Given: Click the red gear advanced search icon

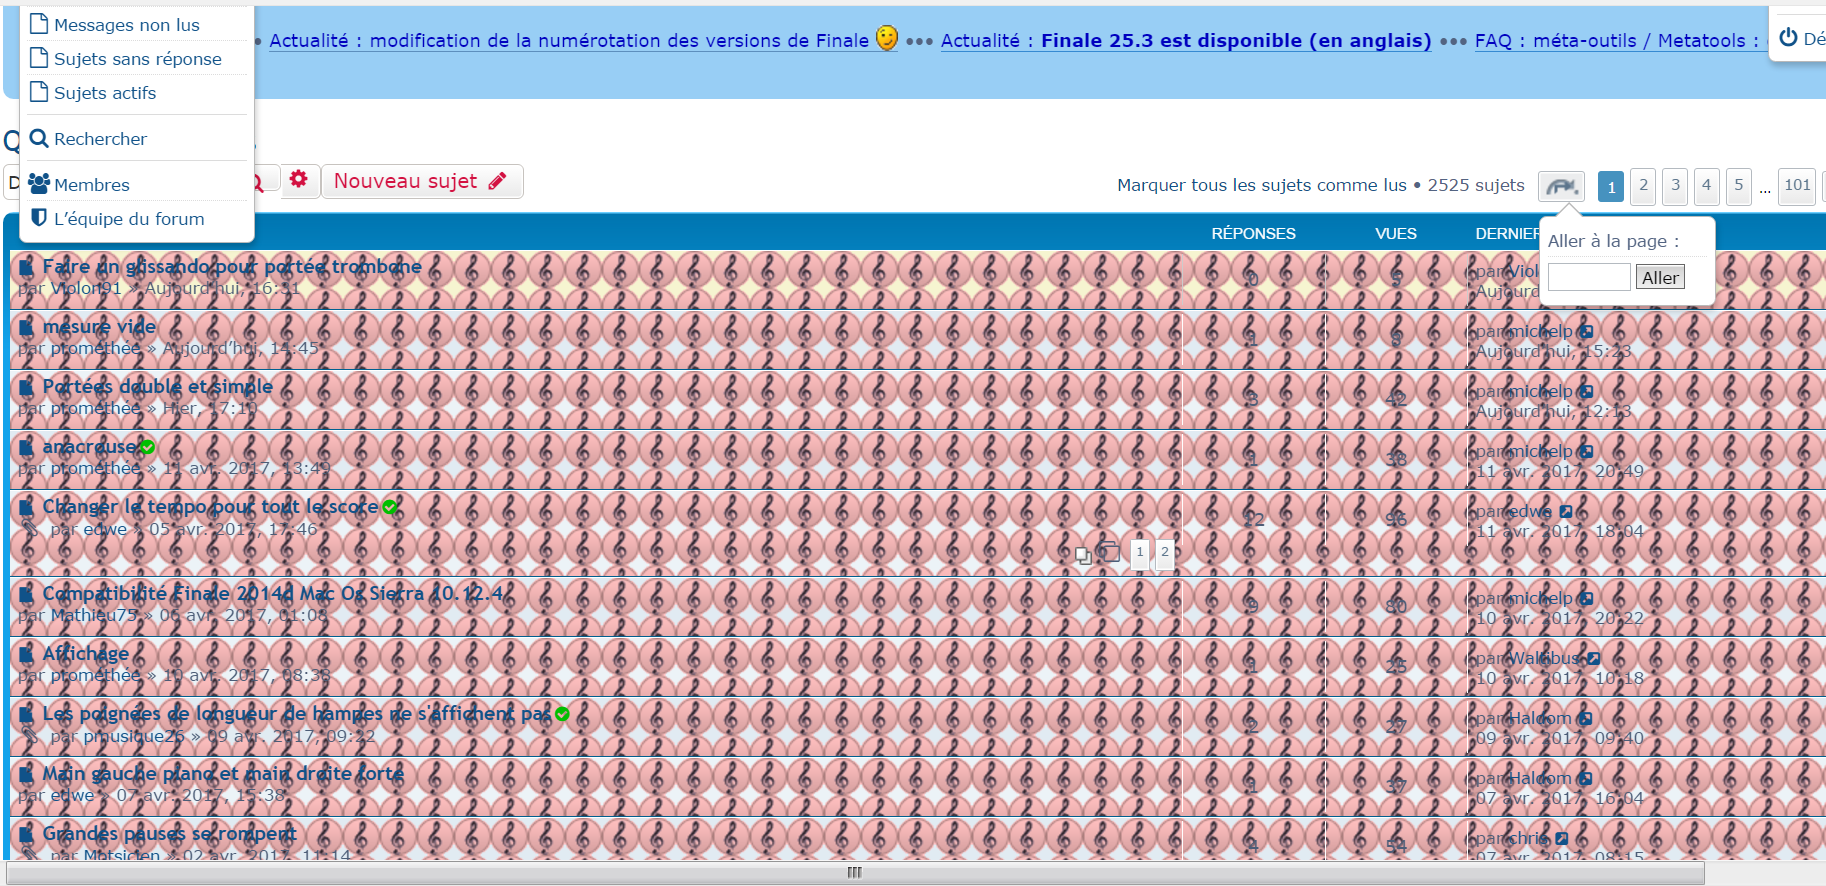Looking at the screenshot, I should 298,180.
